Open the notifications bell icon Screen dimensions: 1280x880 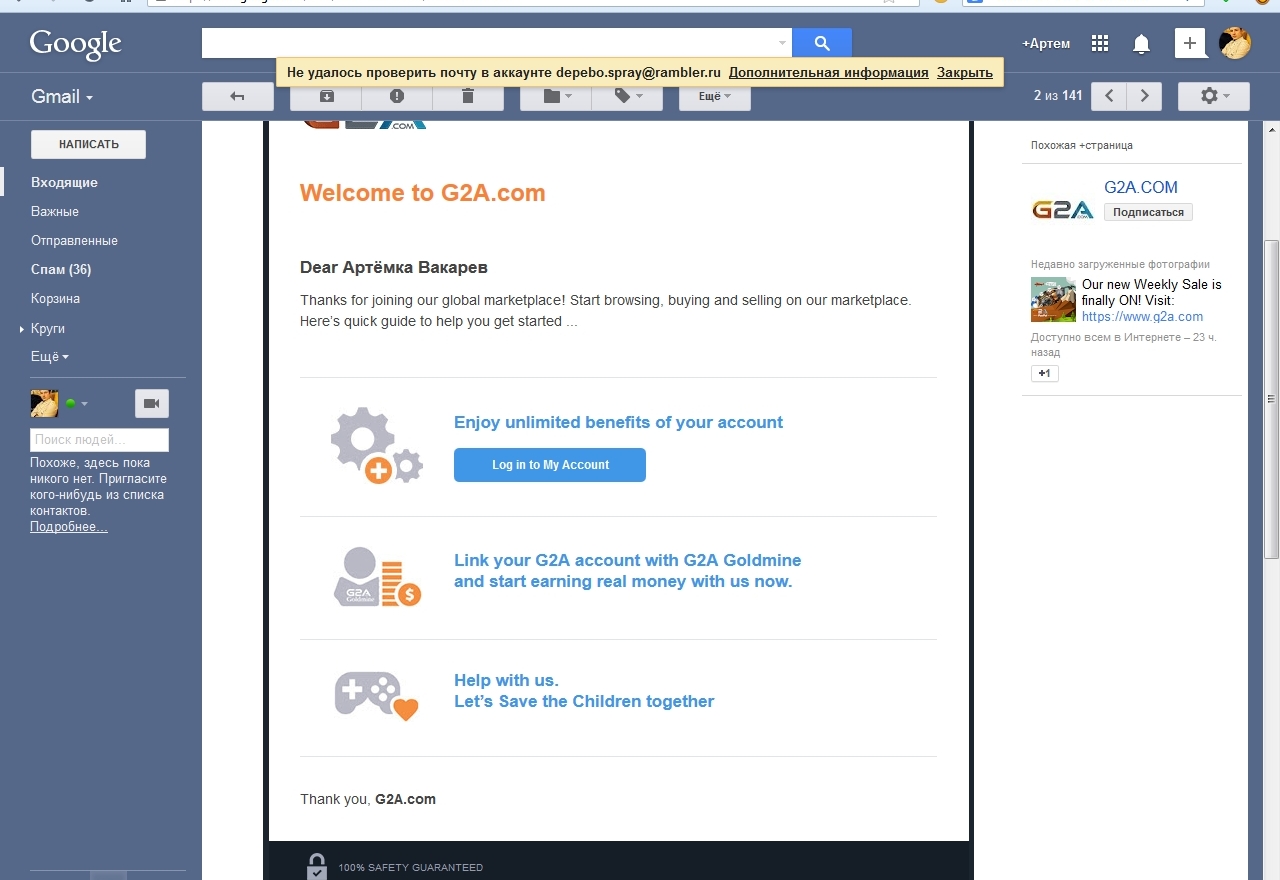1141,43
